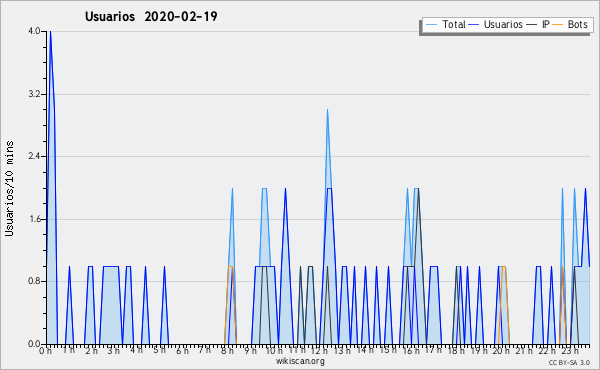Image resolution: width=600 pixels, height=370 pixels.
Task: Click the wikiscan.org text below chart
Action: point(300,361)
